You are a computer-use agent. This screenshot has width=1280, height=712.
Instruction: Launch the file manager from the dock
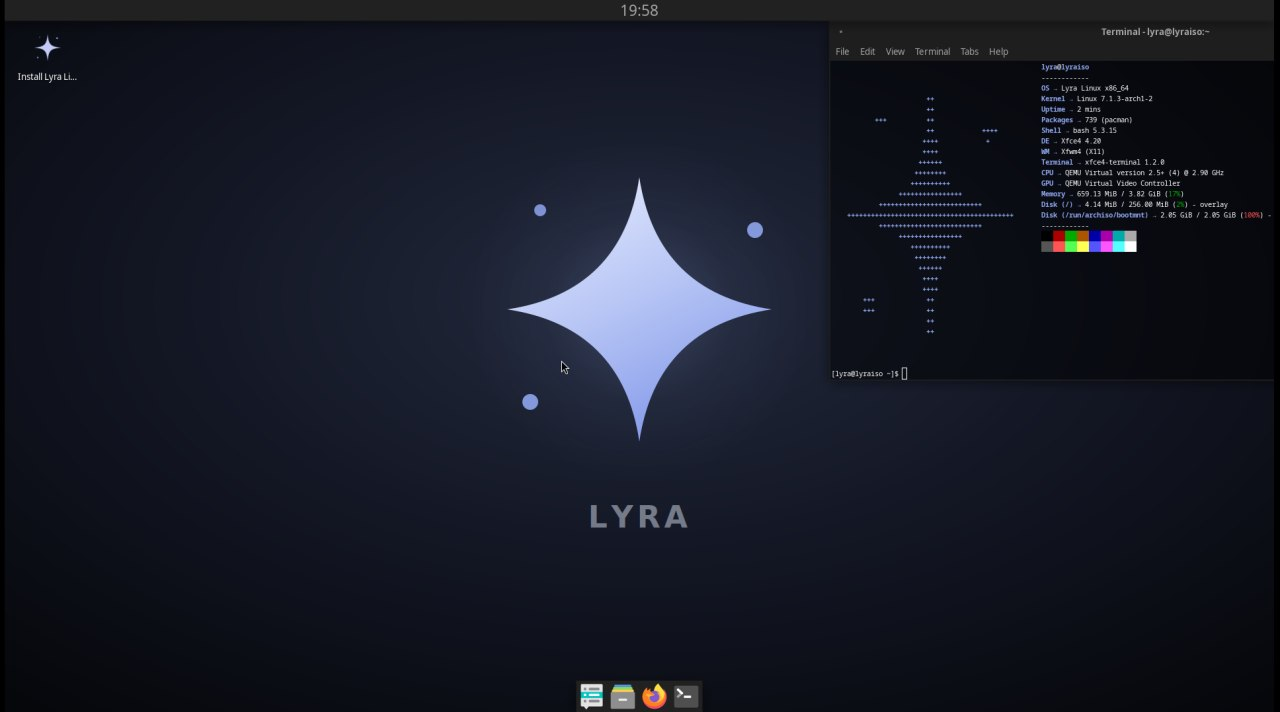click(x=623, y=696)
